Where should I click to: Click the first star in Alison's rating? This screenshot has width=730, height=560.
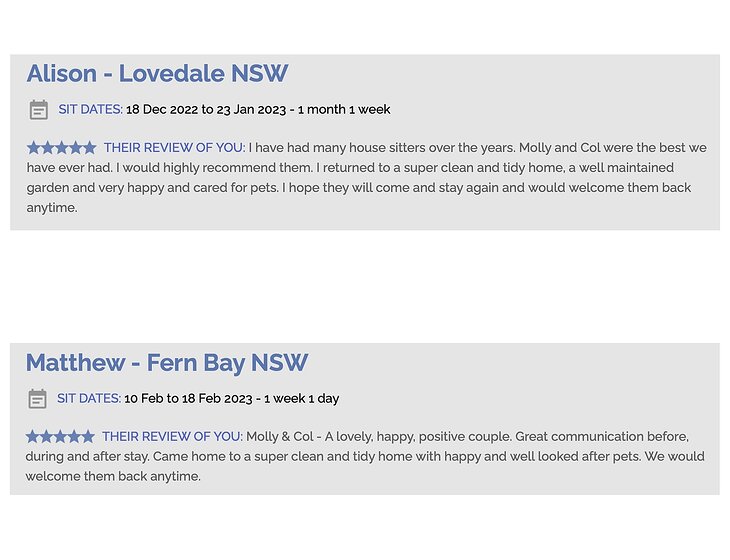(x=34, y=148)
